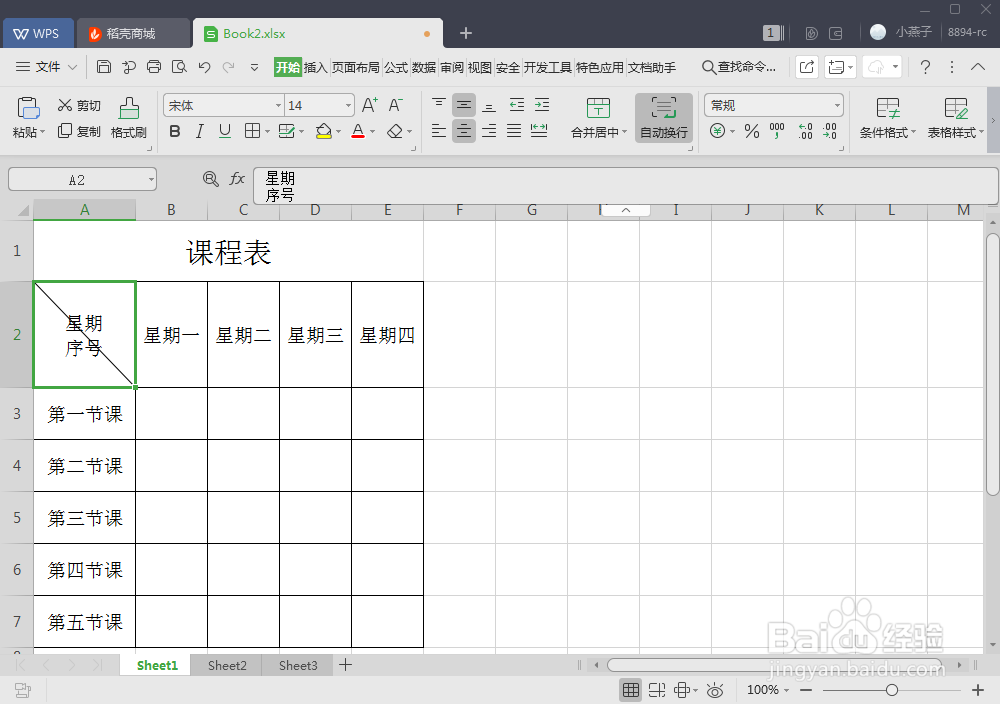Viewport: 1000px width, 704px height.
Task: Expand Merge and Center options arrow
Action: pos(624,132)
